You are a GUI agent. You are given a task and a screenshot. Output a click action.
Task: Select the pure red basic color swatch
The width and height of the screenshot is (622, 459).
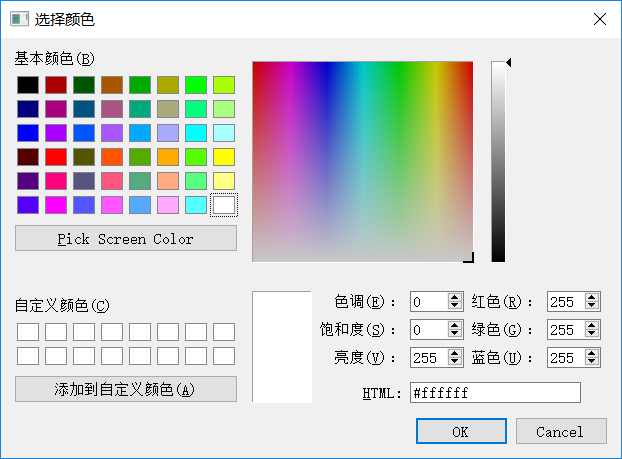(56, 157)
